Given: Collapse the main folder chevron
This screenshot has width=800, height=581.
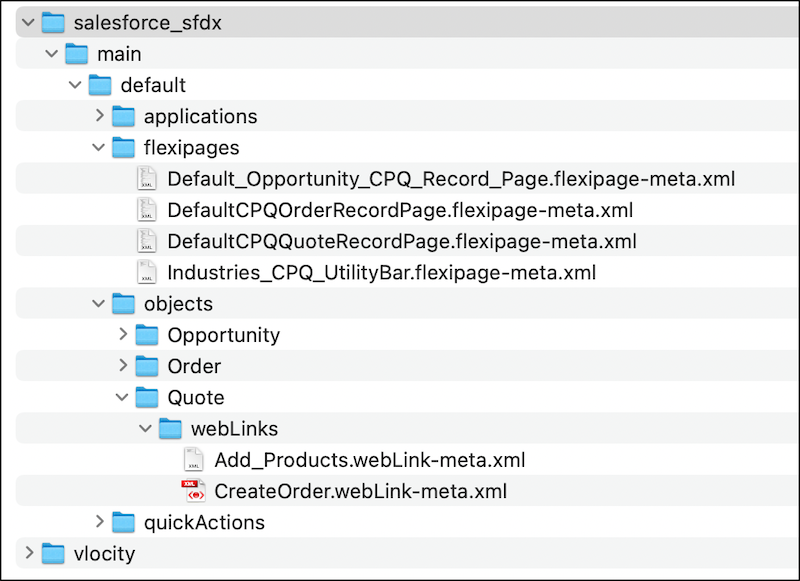Looking at the screenshot, I should pyautogui.click(x=52, y=54).
